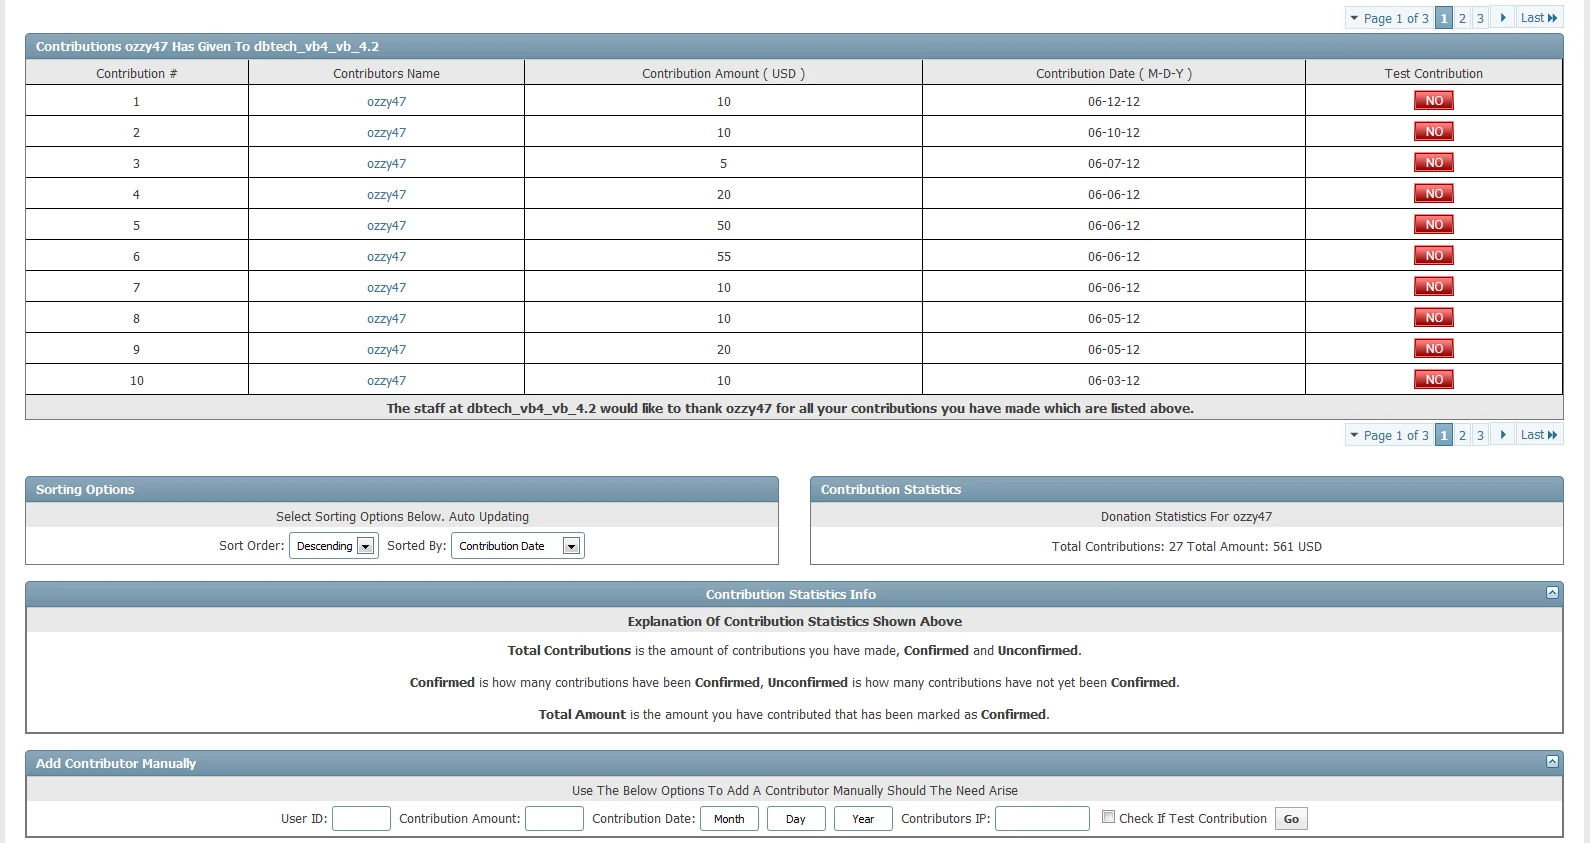Open top 'Page 1 of 3' jump menu
The height and width of the screenshot is (843, 1590).
1389,18
